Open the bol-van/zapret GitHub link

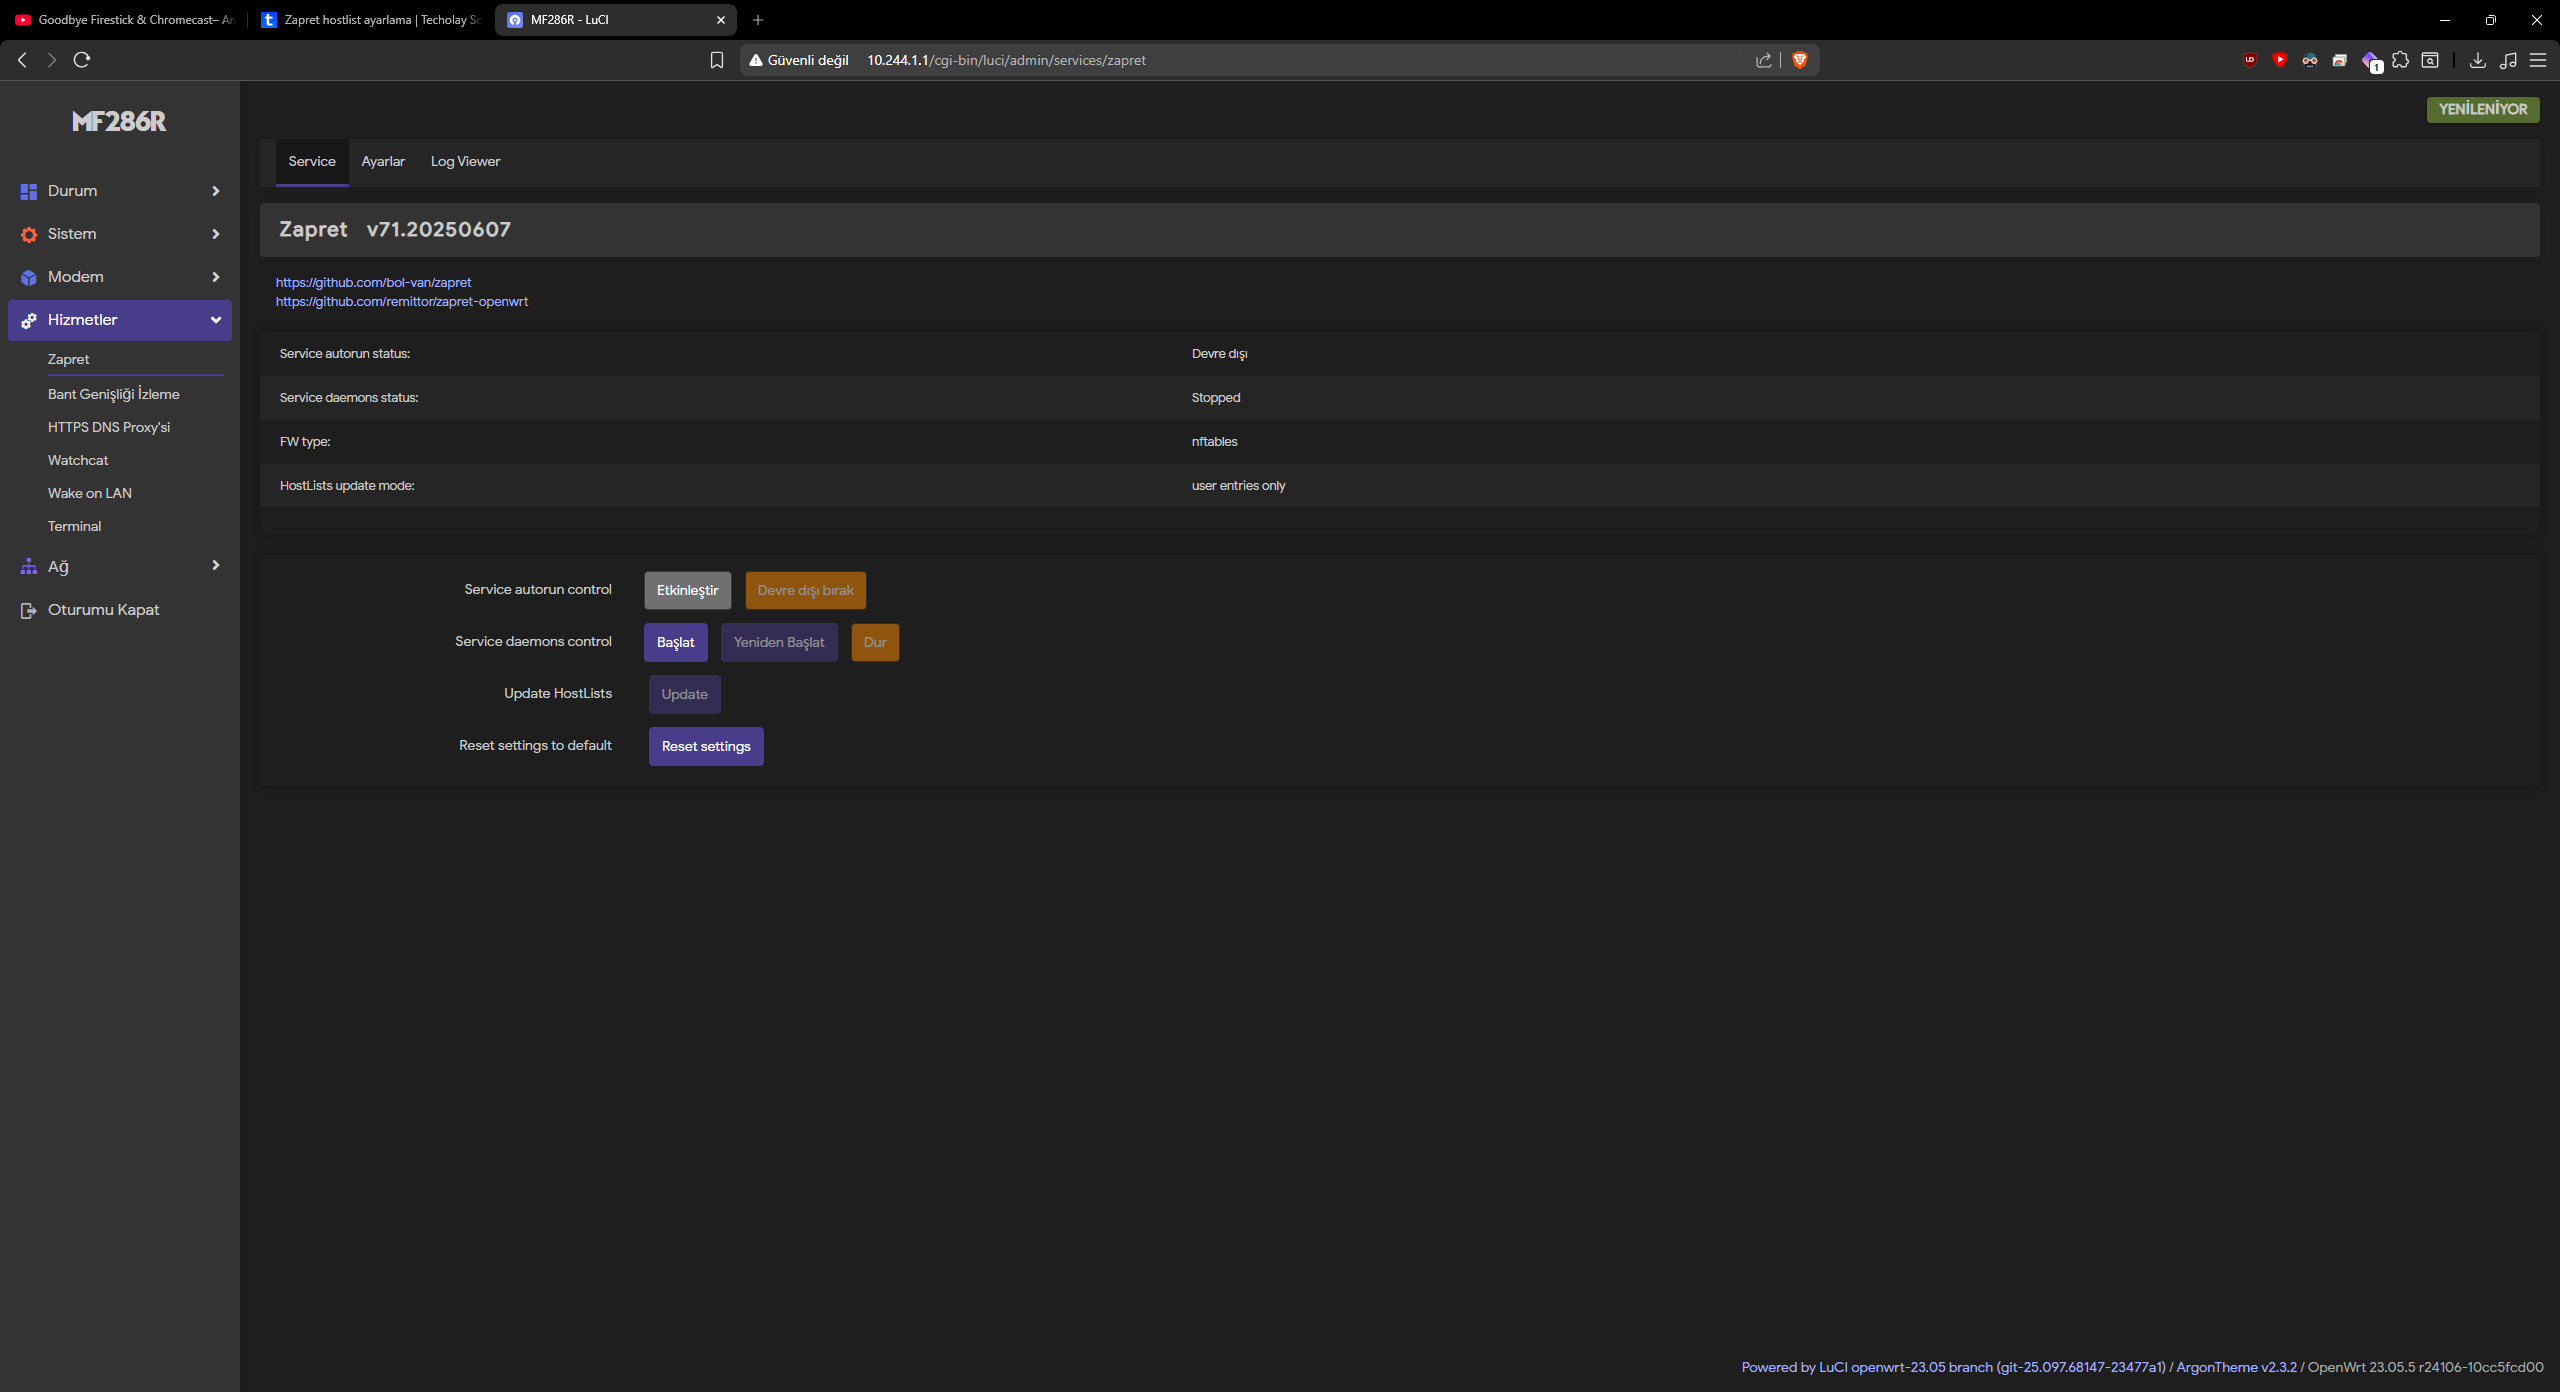pyautogui.click(x=373, y=283)
